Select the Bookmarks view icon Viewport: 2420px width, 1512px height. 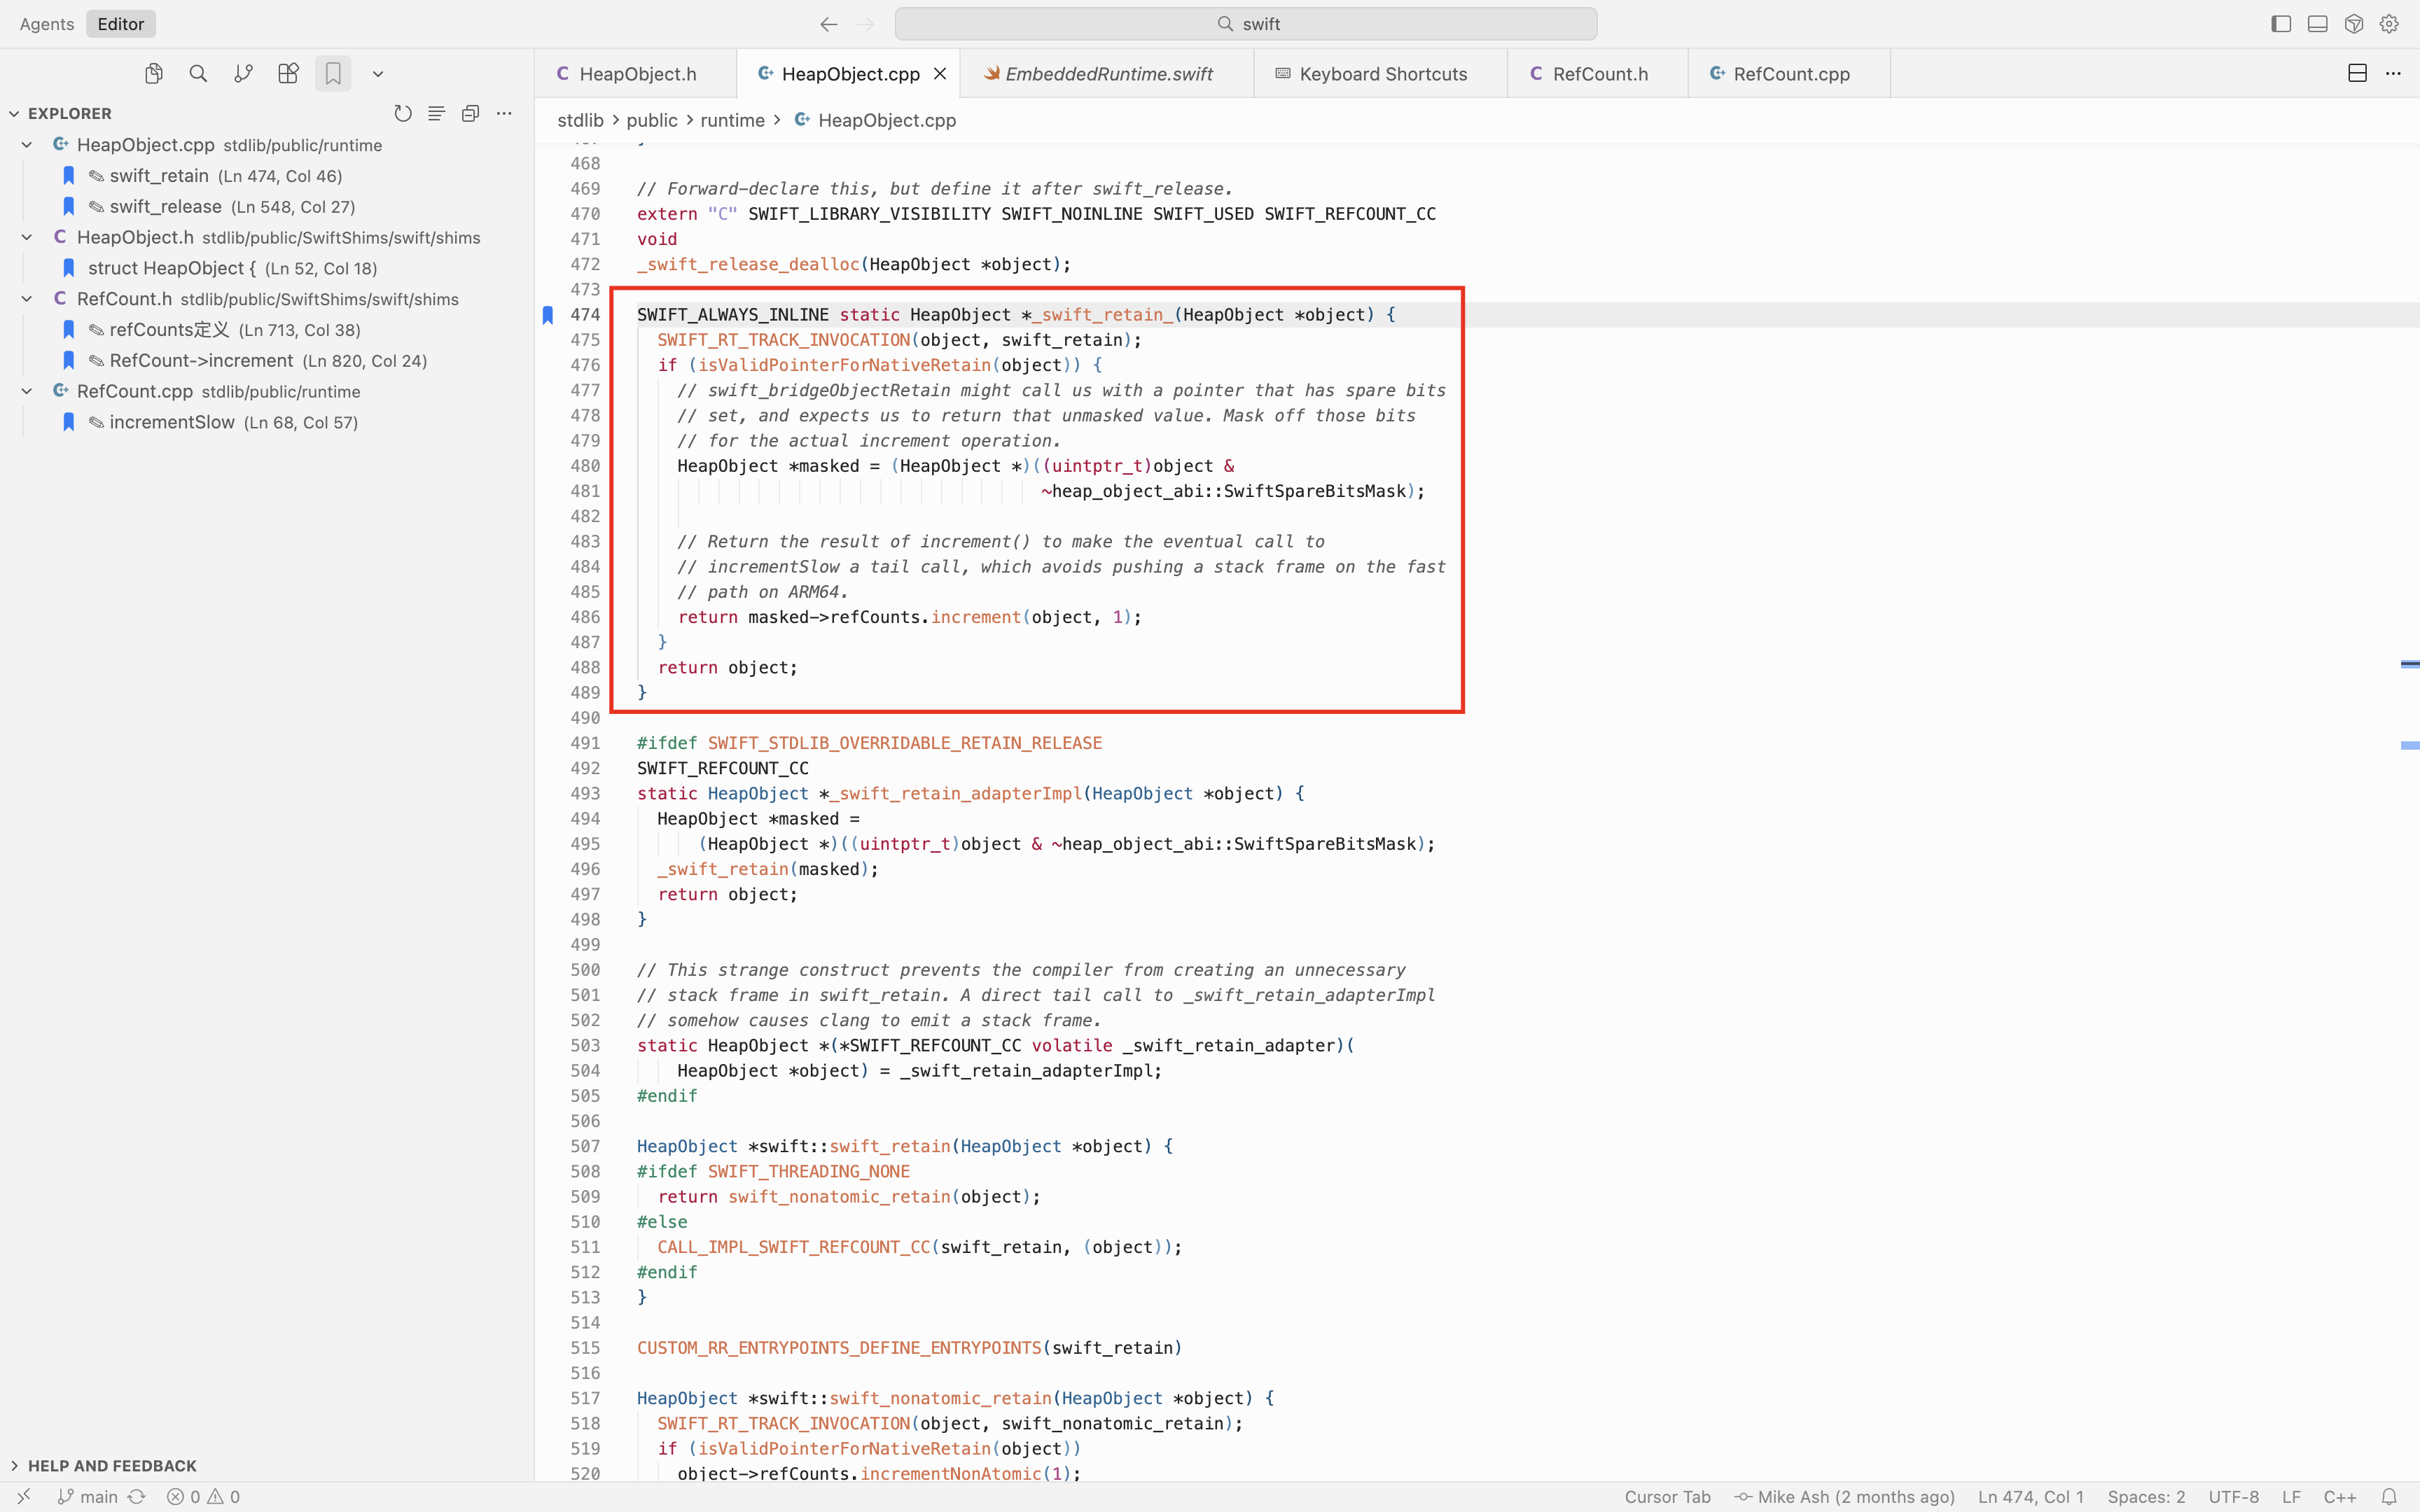tap(333, 74)
